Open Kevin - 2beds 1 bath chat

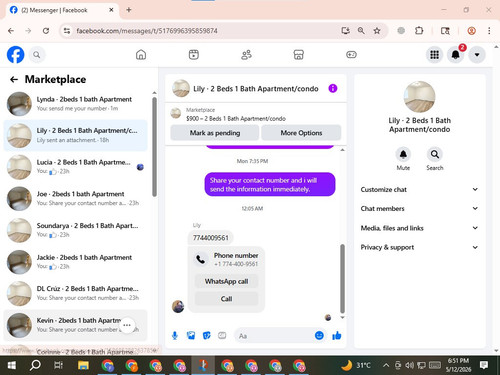click(x=75, y=325)
